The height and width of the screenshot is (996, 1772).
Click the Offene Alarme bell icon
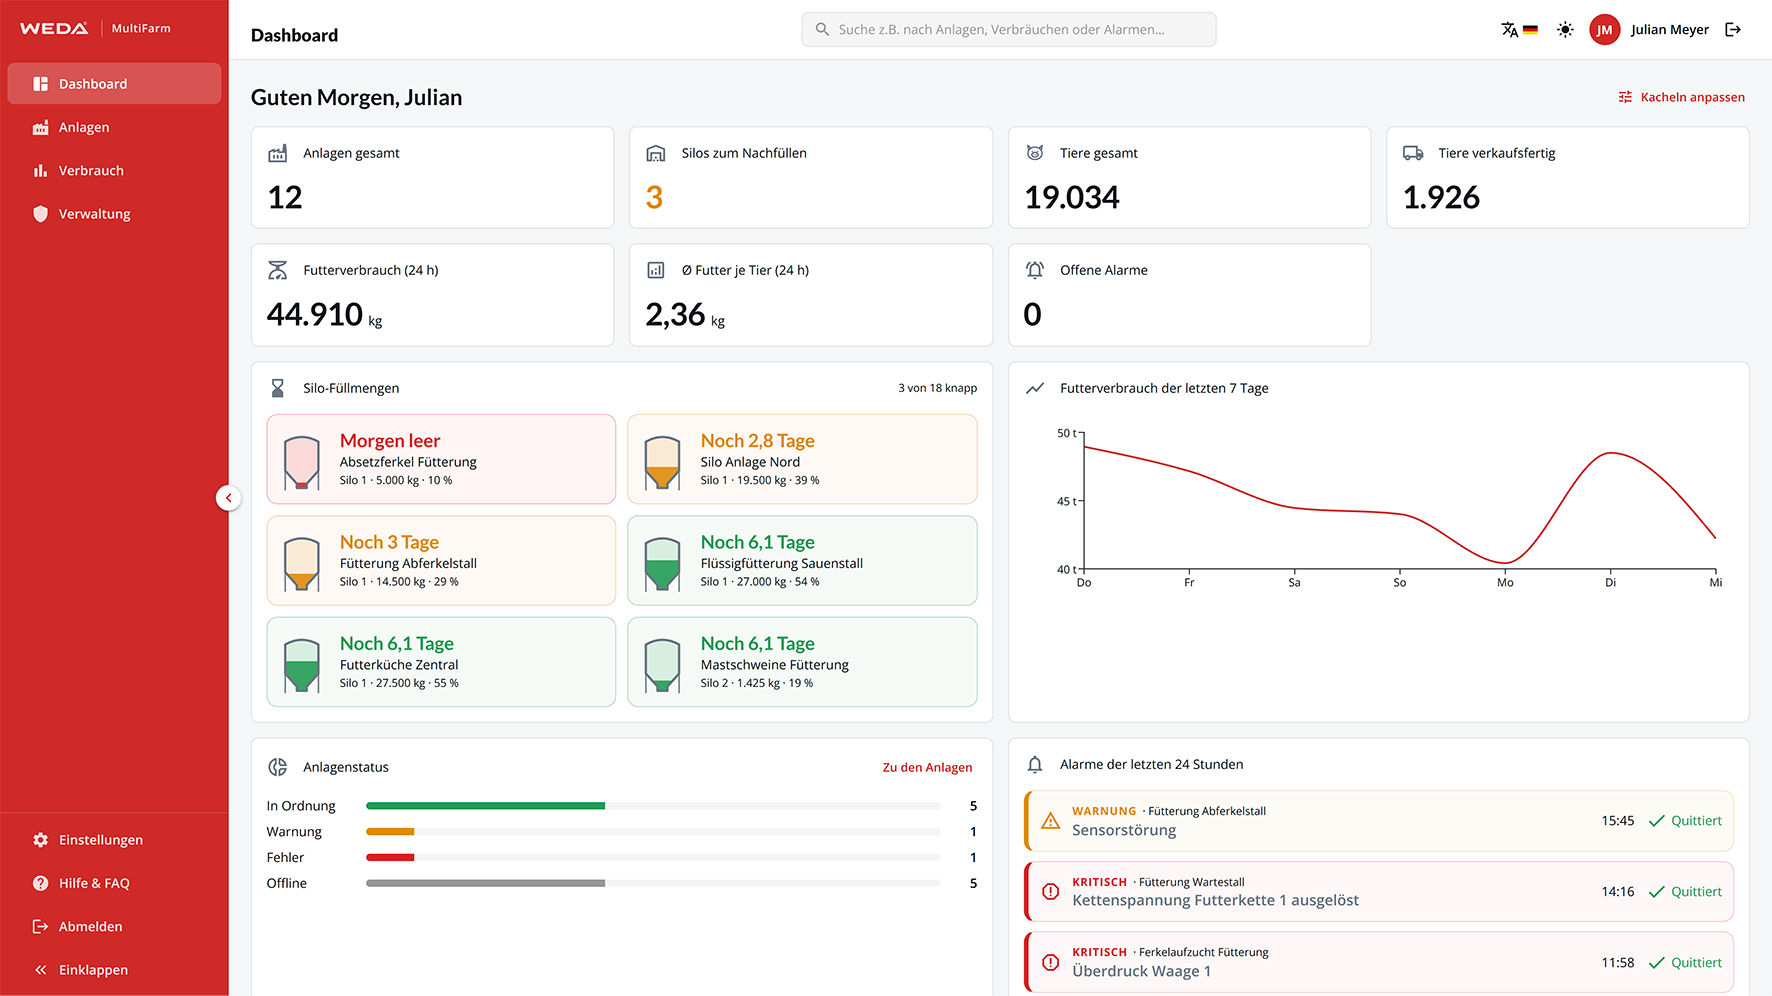pos(1035,270)
